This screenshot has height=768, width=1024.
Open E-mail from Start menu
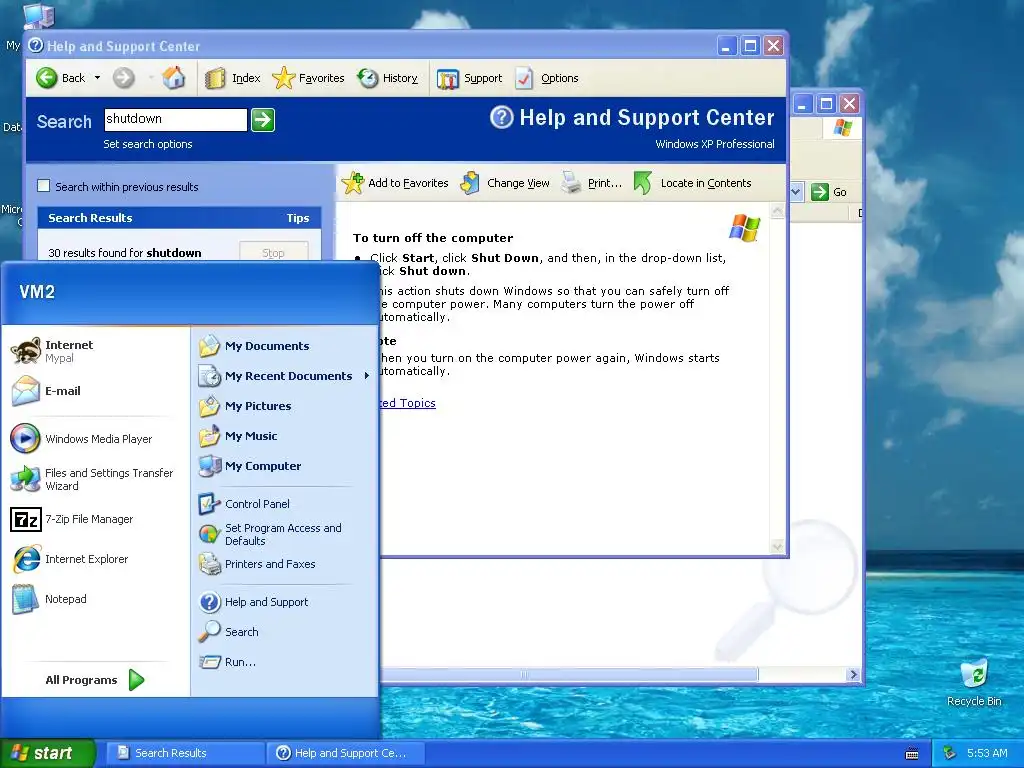pyautogui.click(x=95, y=391)
